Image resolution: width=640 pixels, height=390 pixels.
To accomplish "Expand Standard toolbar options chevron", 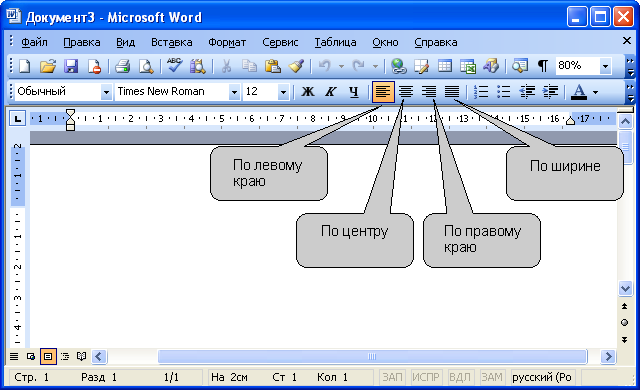I will click(x=630, y=66).
